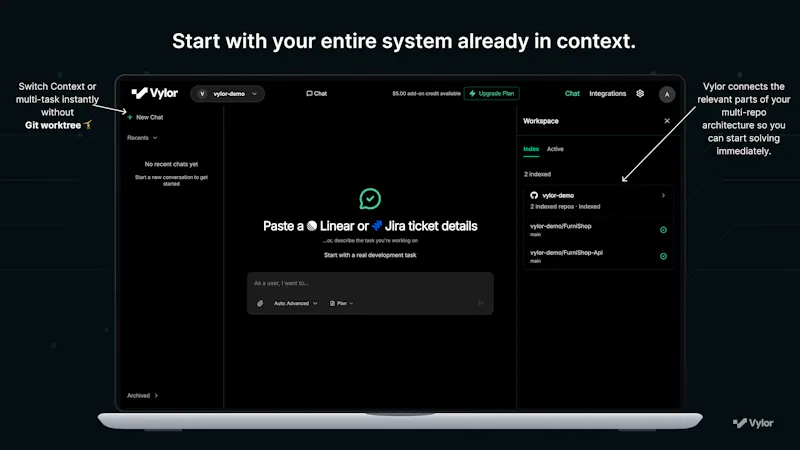Click the Vylor logo in the header
This screenshot has width=800, height=450.
pyautogui.click(x=155, y=93)
